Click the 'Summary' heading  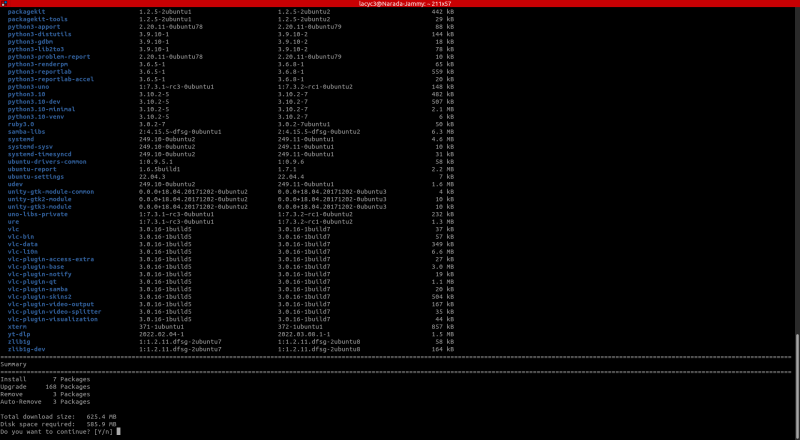14,364
